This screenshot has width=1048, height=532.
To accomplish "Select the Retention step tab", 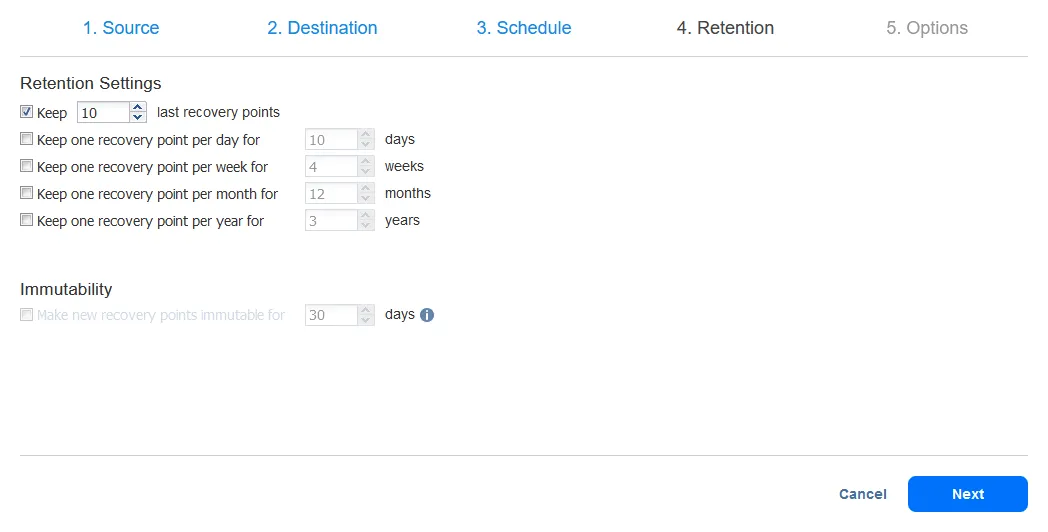I will (x=725, y=28).
